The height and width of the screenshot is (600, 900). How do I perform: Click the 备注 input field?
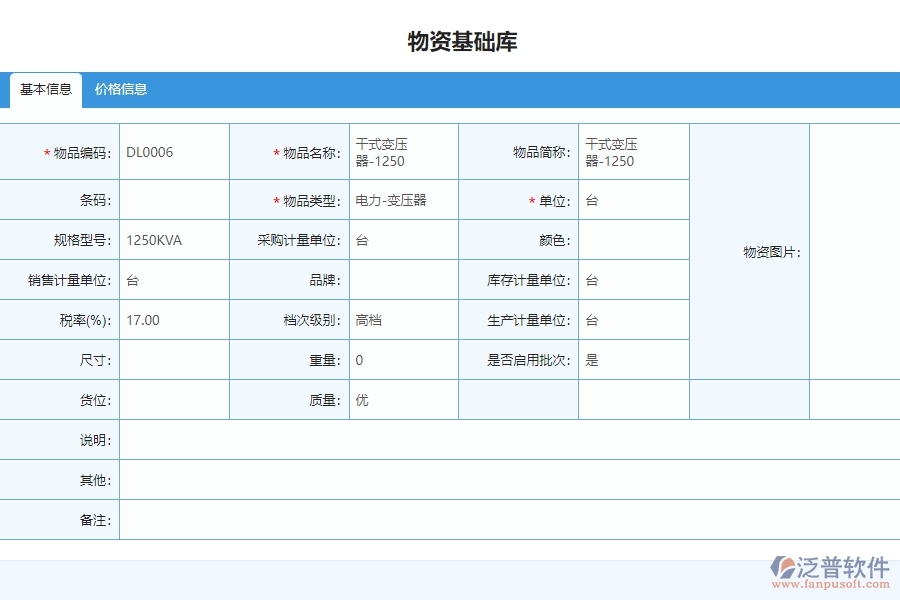coord(500,520)
